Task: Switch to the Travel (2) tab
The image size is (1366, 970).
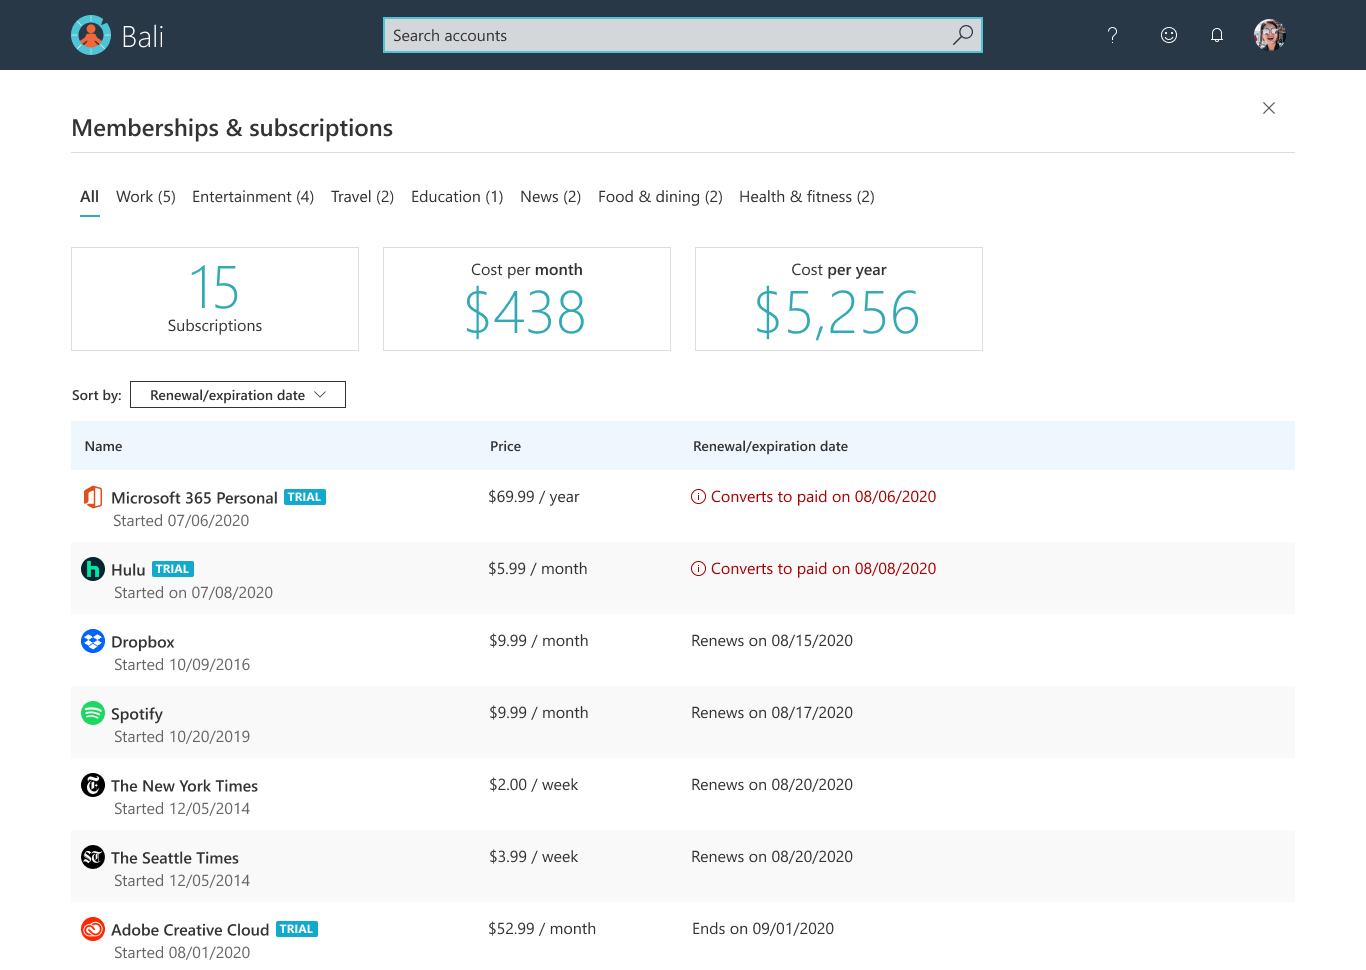Action: (x=363, y=197)
